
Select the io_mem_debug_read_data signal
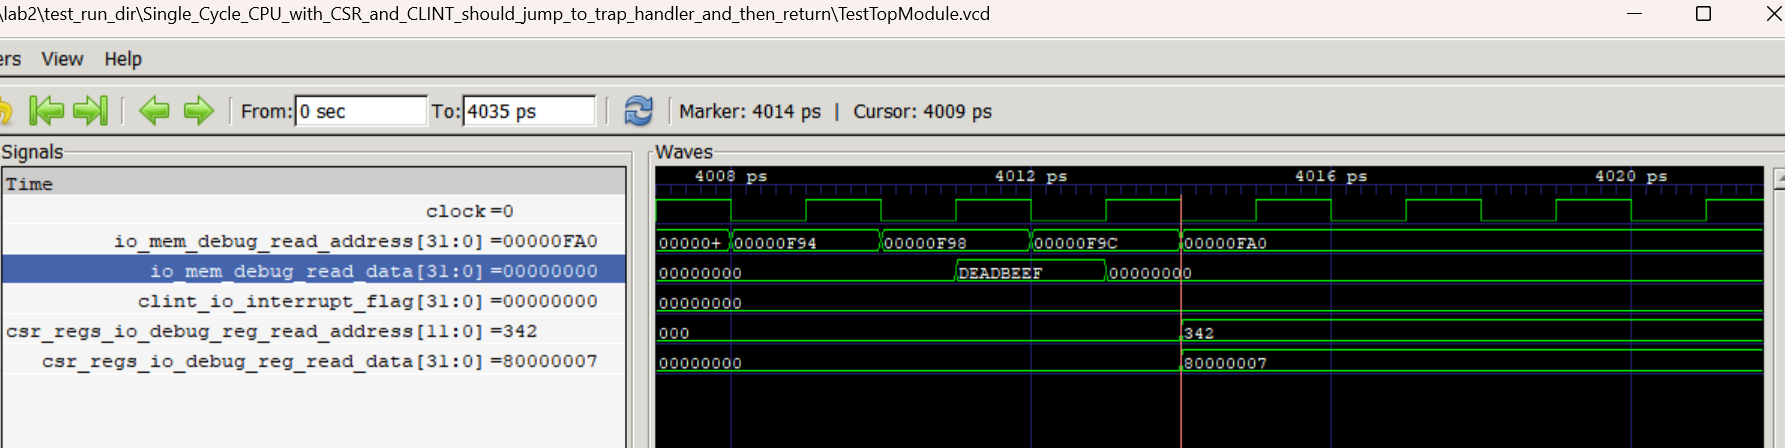coord(373,271)
